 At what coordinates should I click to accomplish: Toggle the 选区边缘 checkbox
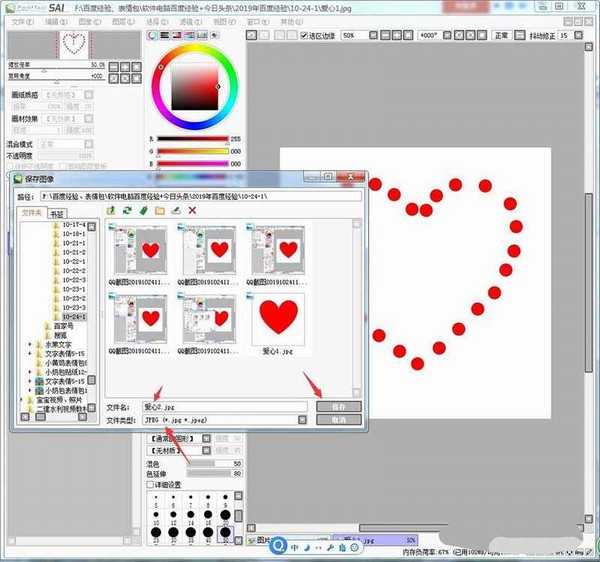[305, 35]
